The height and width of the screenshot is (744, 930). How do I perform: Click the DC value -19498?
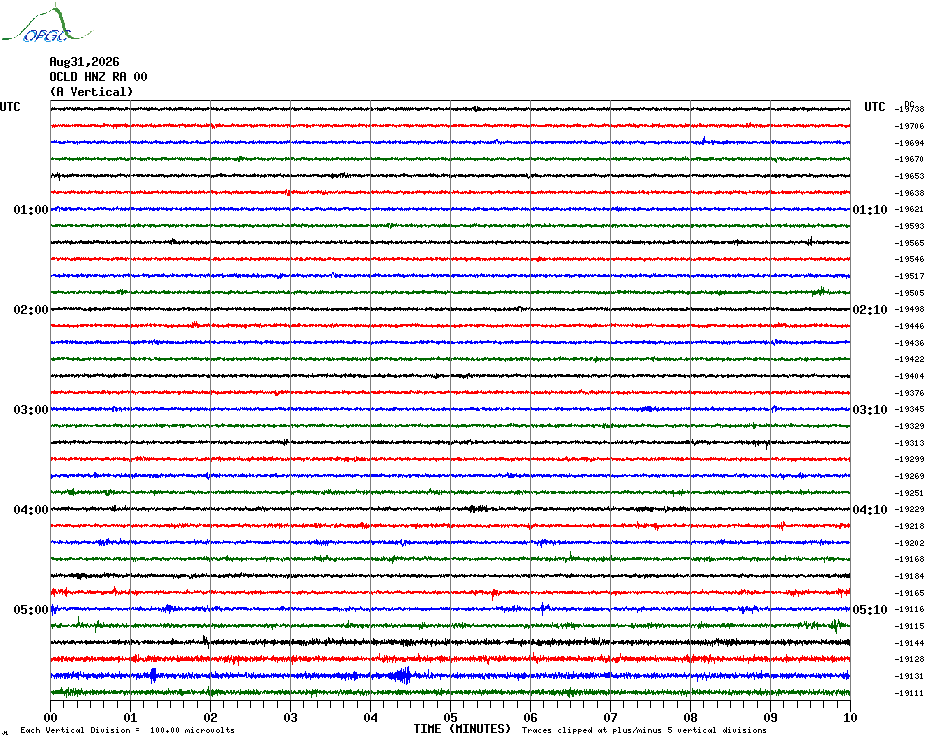coord(909,310)
